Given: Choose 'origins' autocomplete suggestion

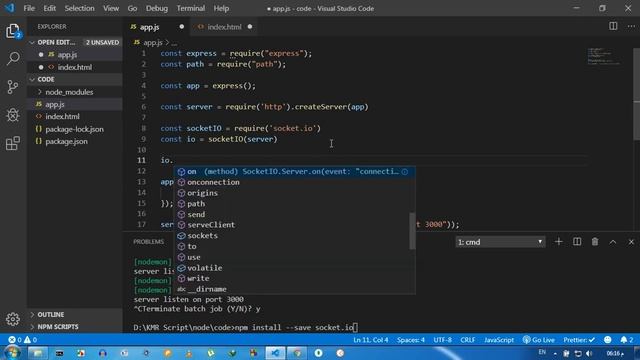Looking at the screenshot, I should 295,193.
